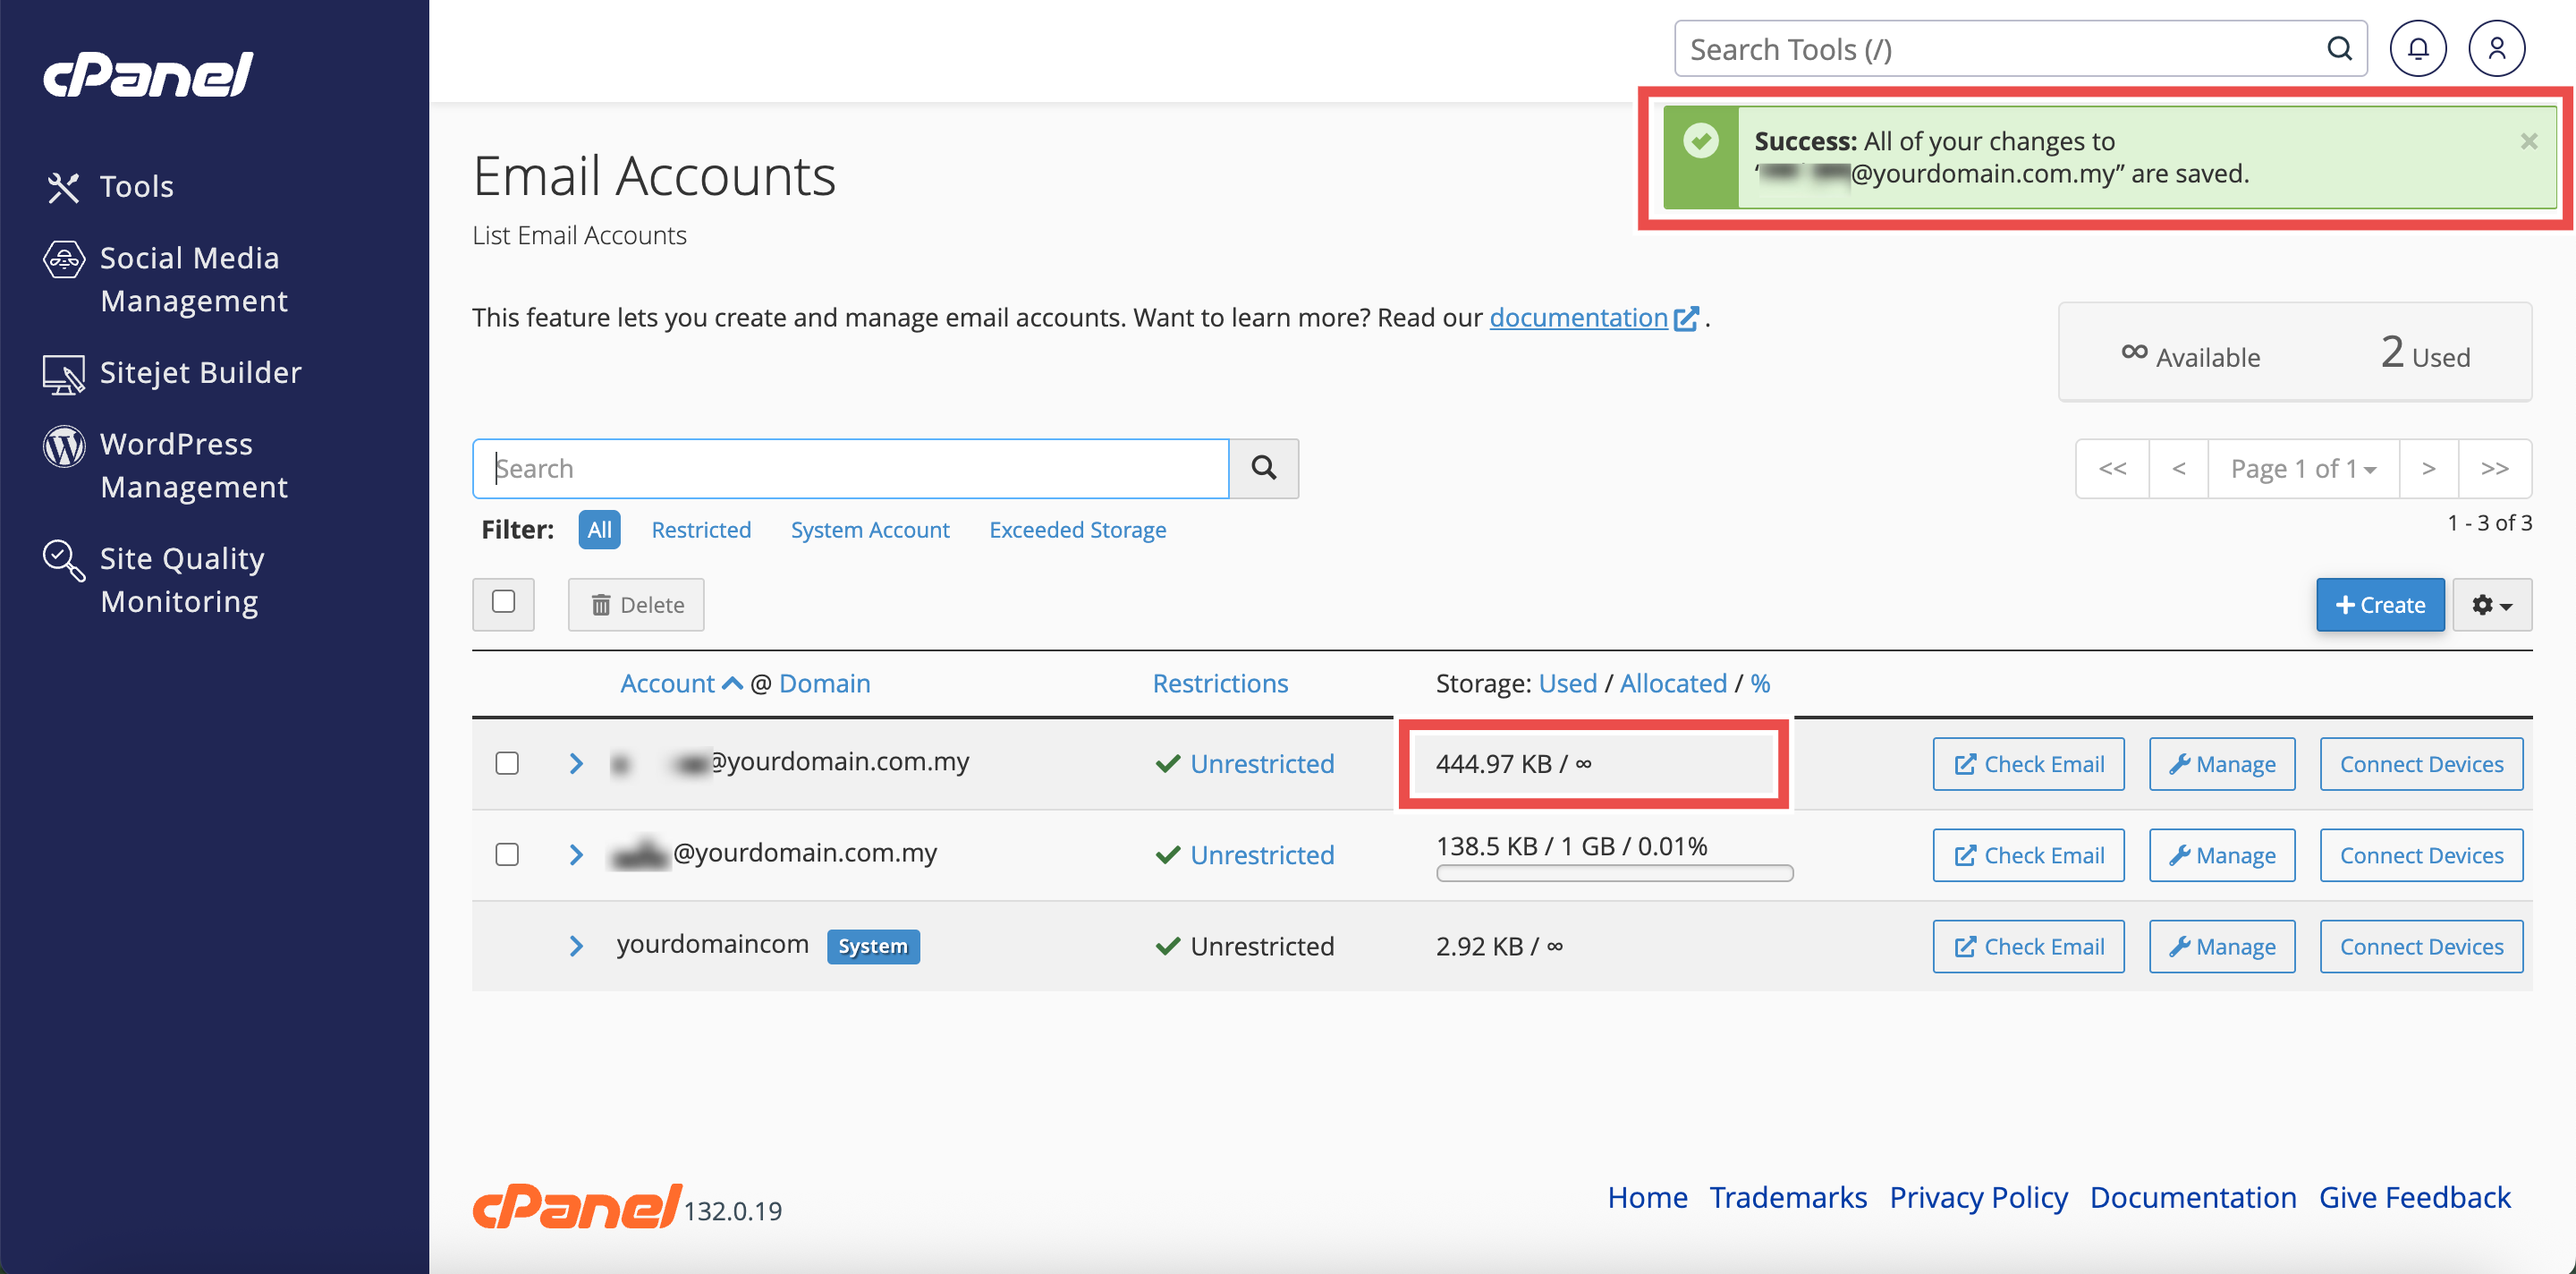
Task: Check the first email account checkbox
Action: coord(507,763)
